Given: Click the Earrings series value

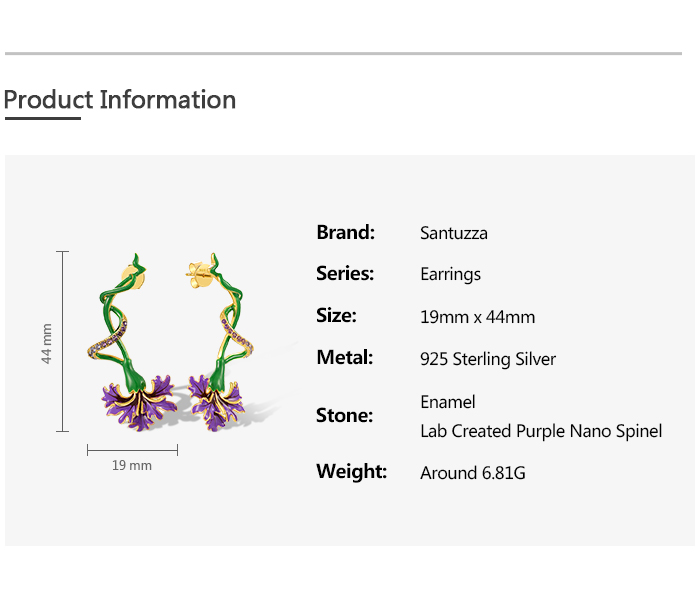Looking at the screenshot, I should coord(450,274).
